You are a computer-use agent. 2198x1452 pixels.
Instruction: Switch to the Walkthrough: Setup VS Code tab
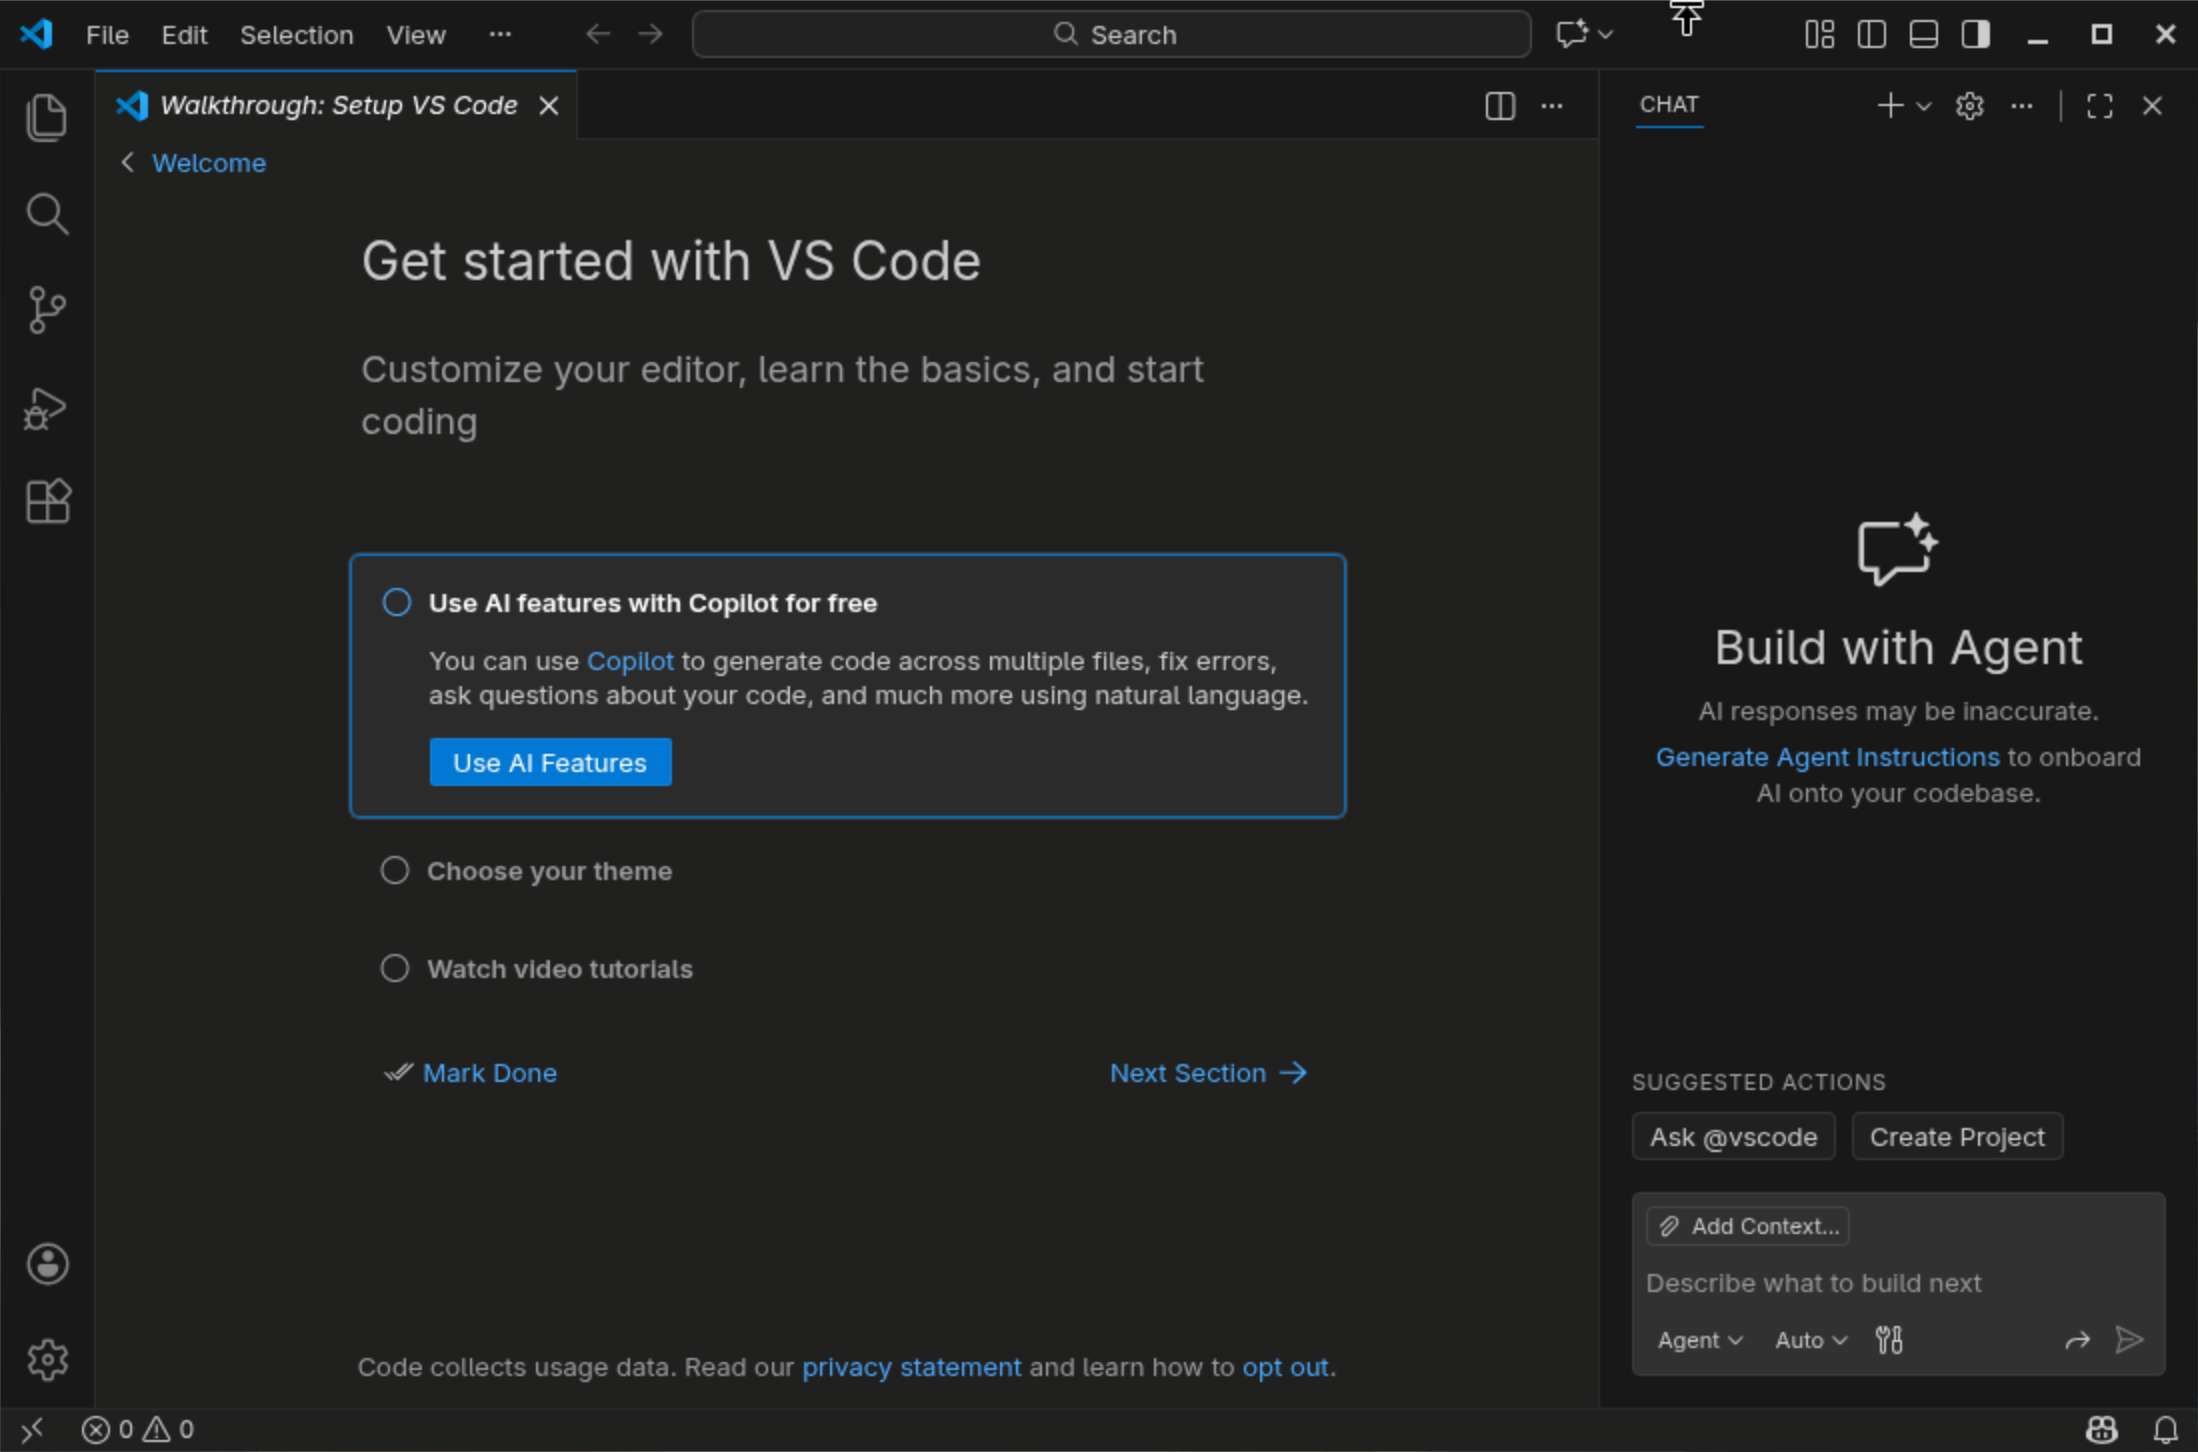[x=338, y=105]
